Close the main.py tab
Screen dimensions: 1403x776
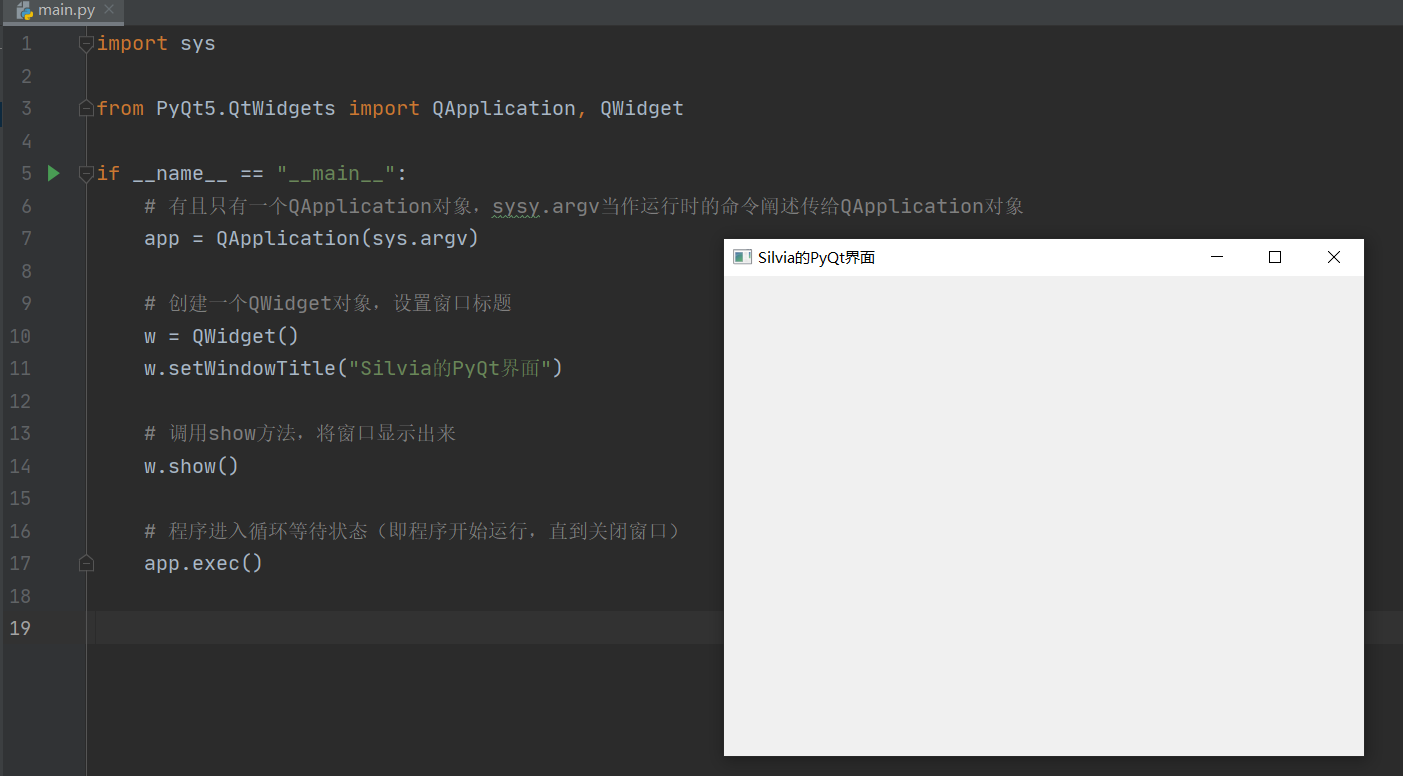click(x=110, y=10)
